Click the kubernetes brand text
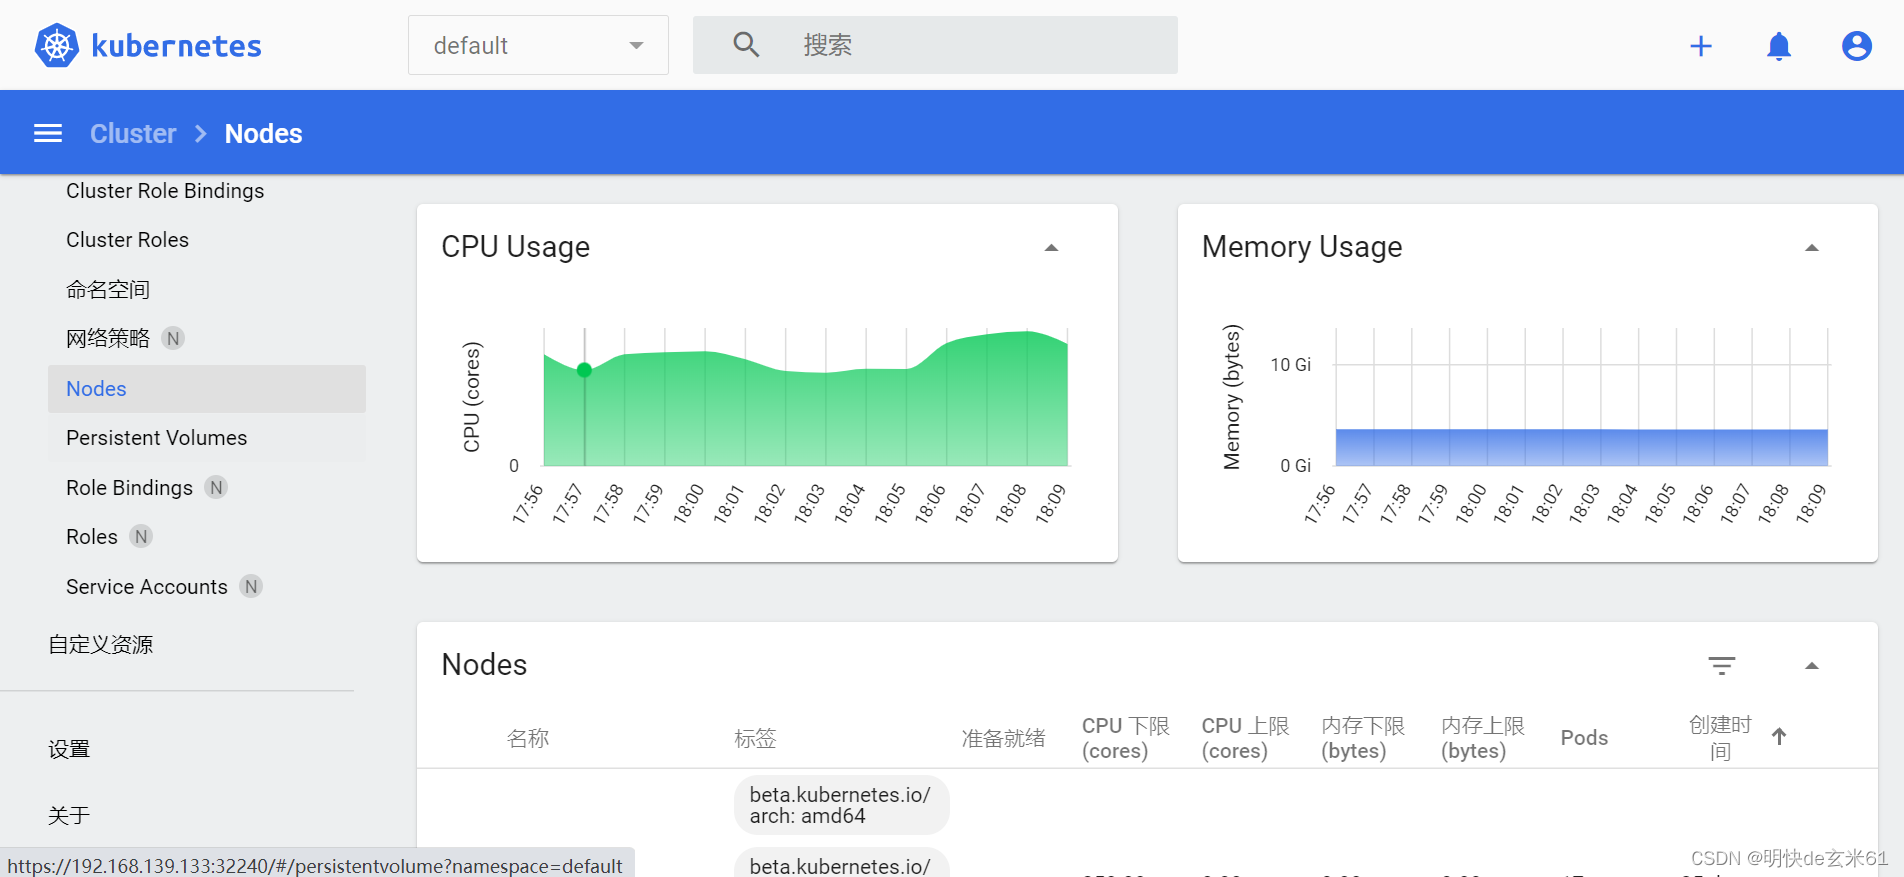Viewport: 1904px width, 877px height. coord(176,46)
